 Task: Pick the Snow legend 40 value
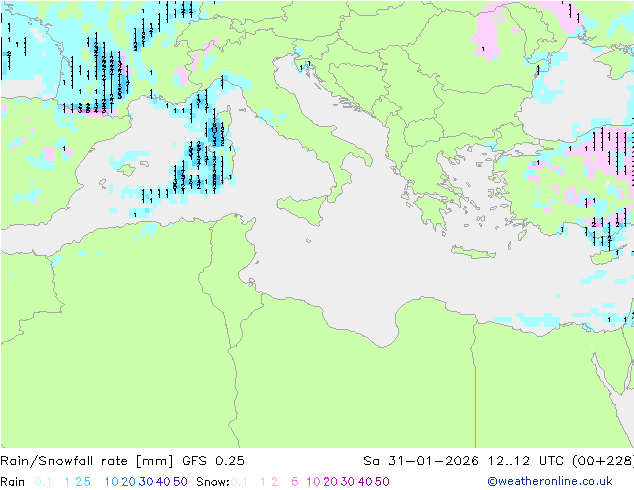[x=365, y=482]
